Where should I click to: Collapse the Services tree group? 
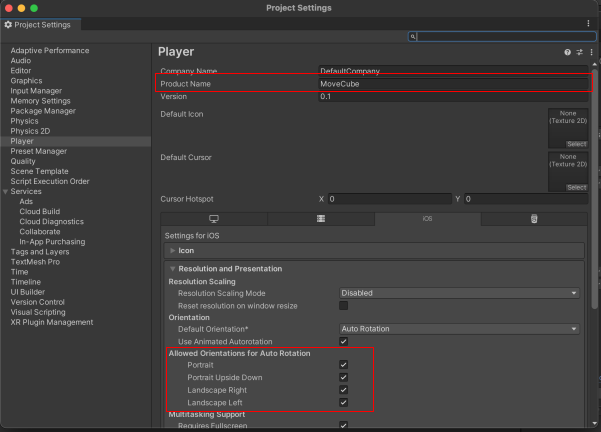(5, 191)
